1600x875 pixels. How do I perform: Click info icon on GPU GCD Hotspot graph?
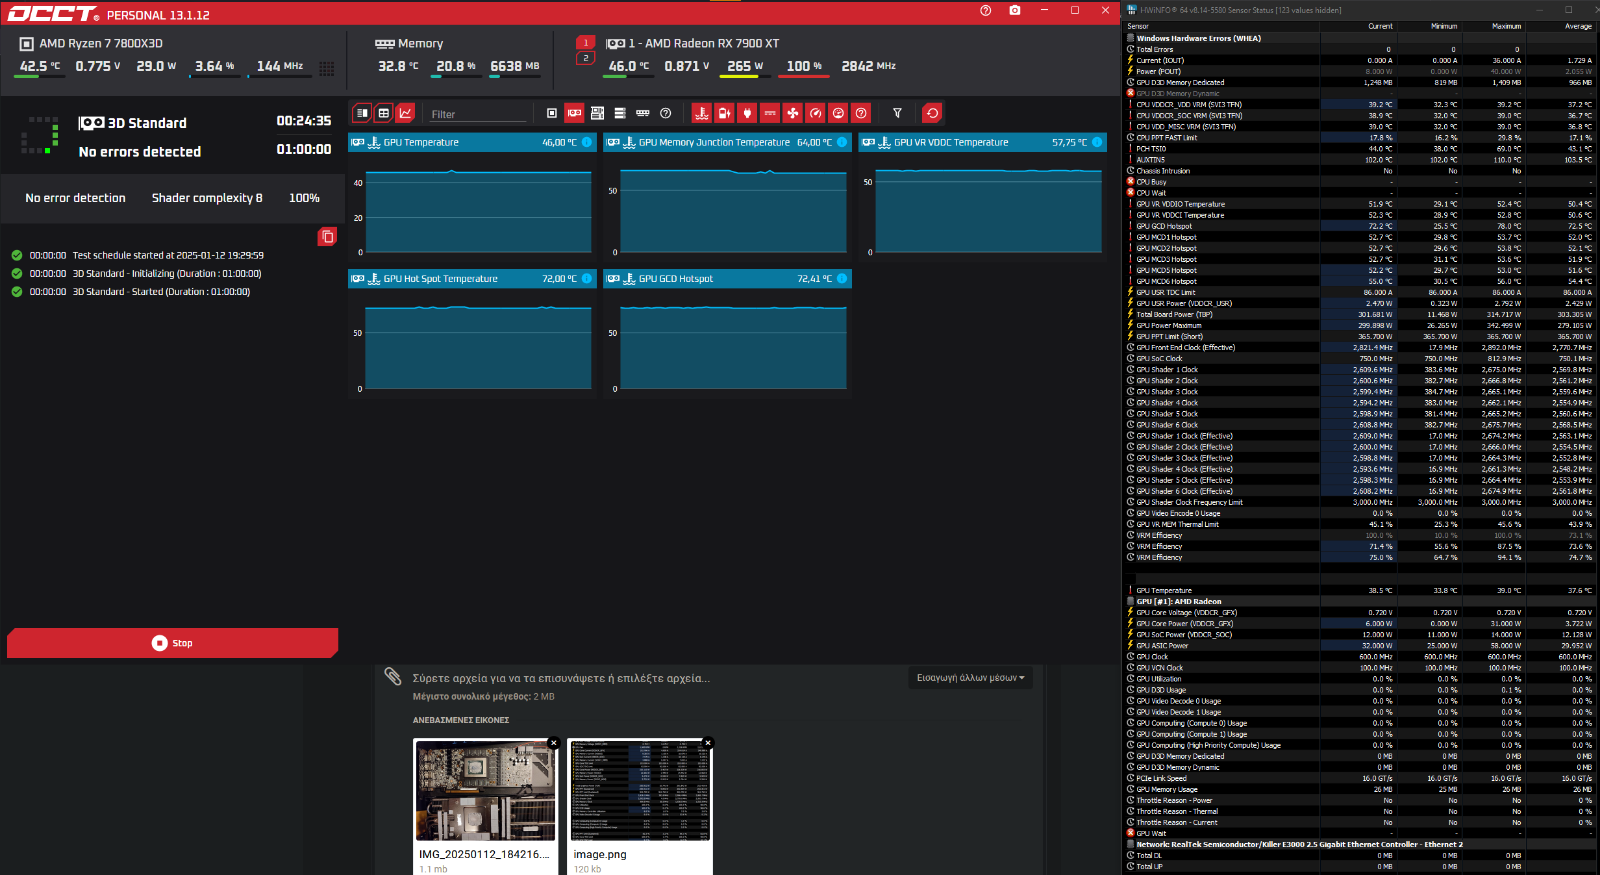pos(842,278)
